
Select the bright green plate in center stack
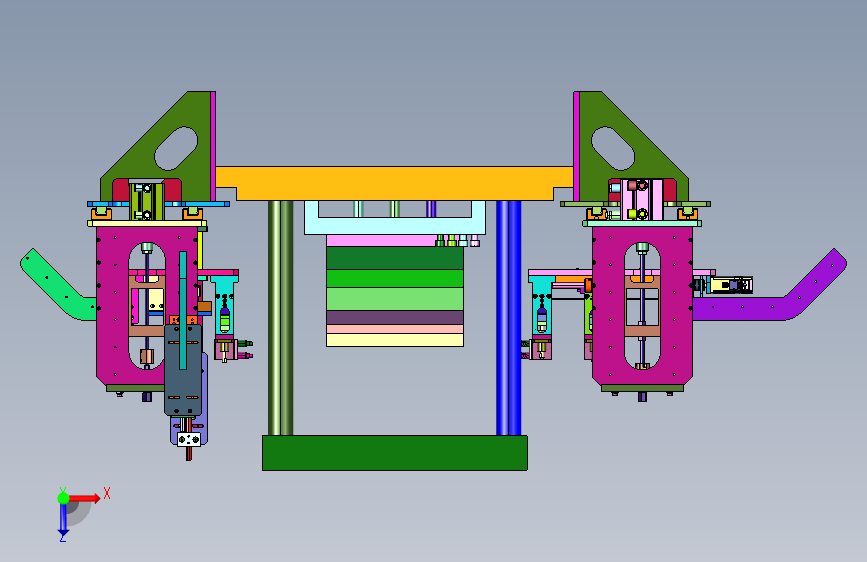(395, 278)
